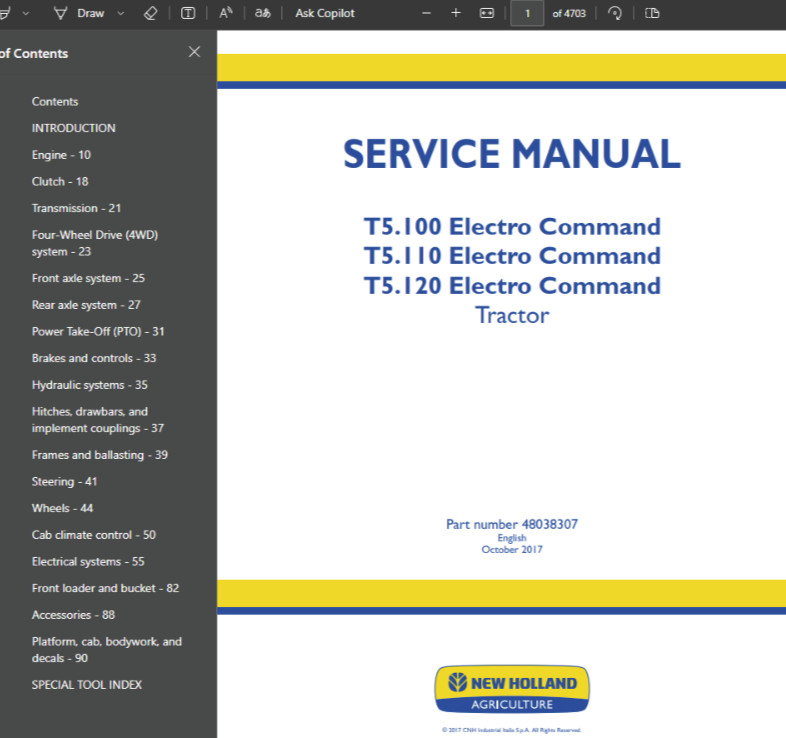Select Transmission - 21 in contents
Screen dimensions: 786x738
click(76, 208)
